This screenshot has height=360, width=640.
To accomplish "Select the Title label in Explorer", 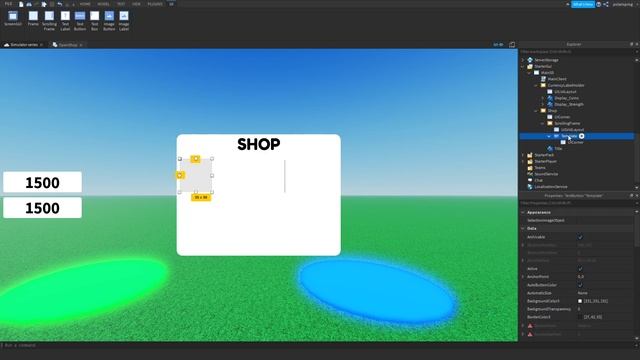I will pos(558,149).
